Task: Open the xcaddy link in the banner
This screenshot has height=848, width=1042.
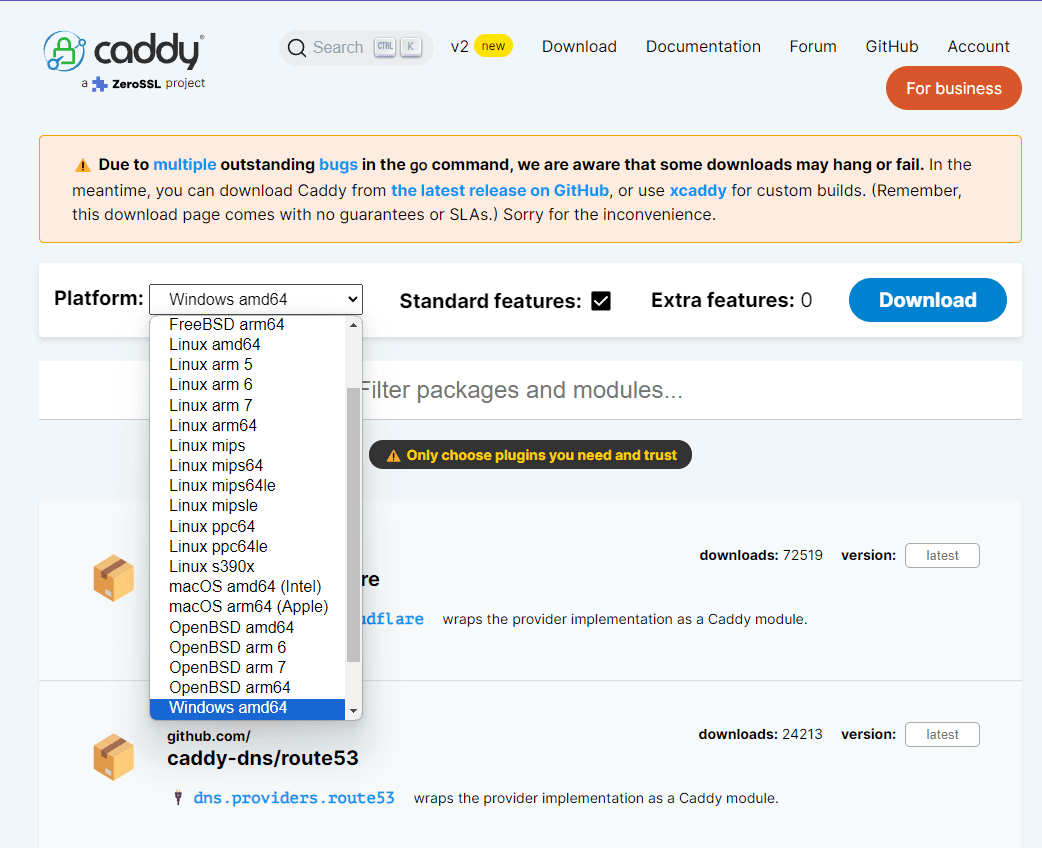Action: pos(697,190)
